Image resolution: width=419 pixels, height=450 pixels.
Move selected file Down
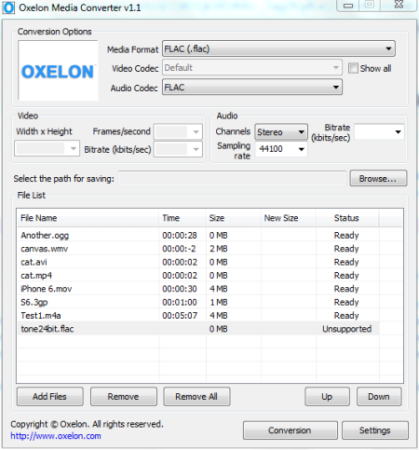(x=379, y=397)
